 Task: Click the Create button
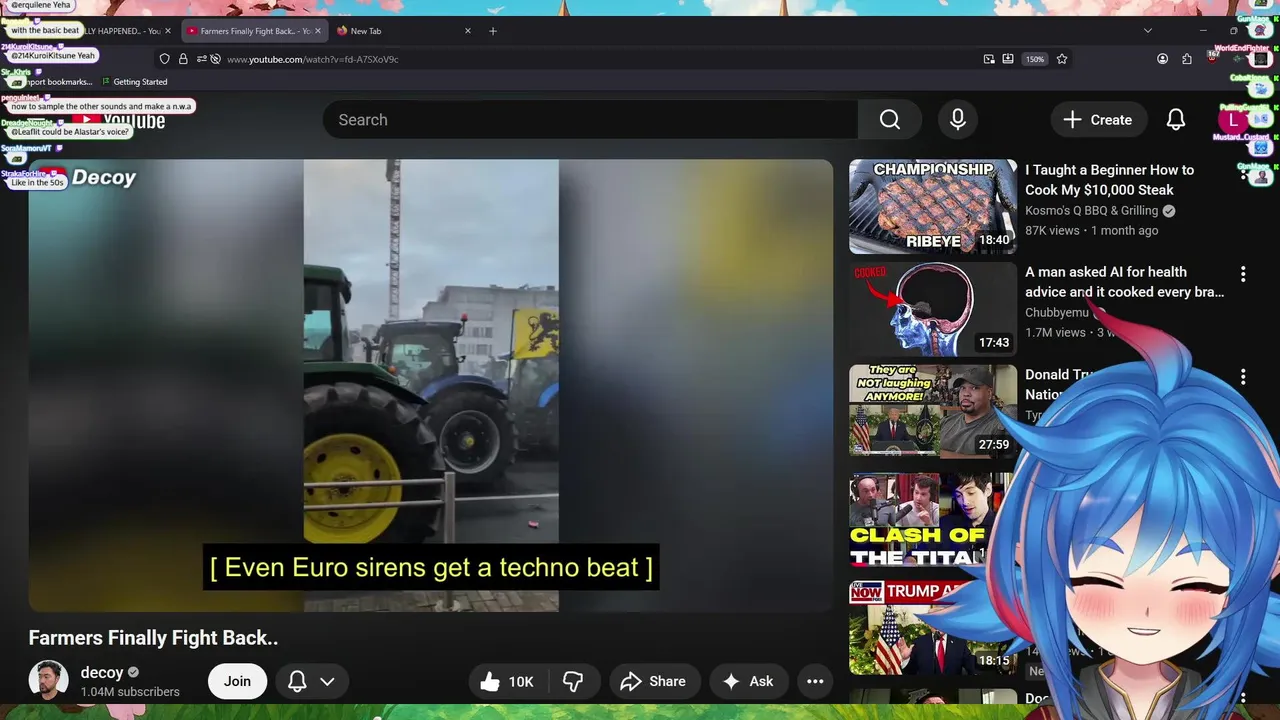(1097, 120)
